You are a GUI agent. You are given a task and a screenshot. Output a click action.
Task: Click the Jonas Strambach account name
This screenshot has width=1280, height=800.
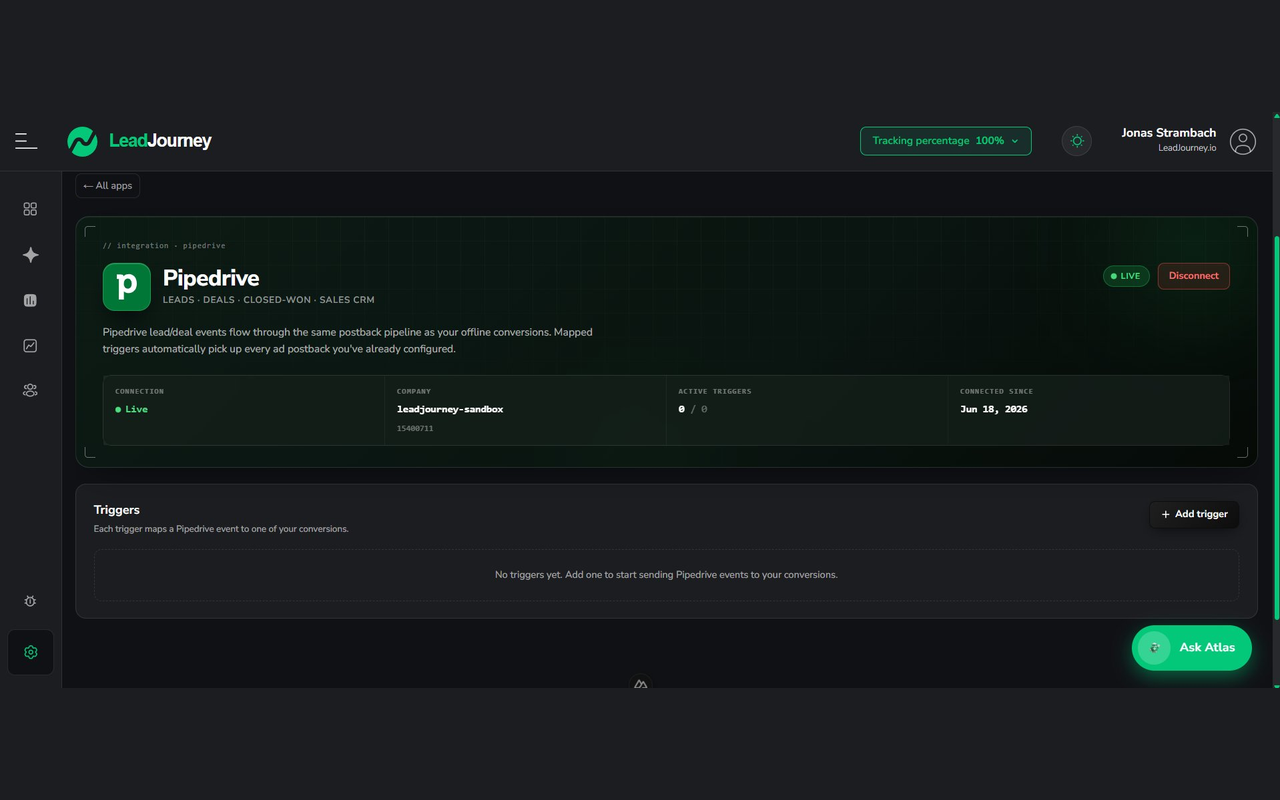[x=1168, y=133]
